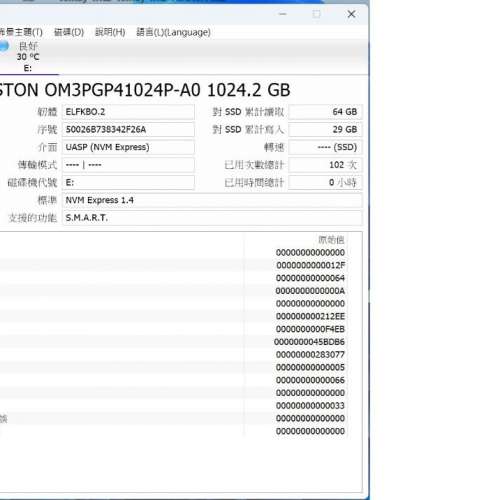This screenshot has height=500, width=500.
Task: Click the standard field NVM Express 1.4
Action: [212, 200]
